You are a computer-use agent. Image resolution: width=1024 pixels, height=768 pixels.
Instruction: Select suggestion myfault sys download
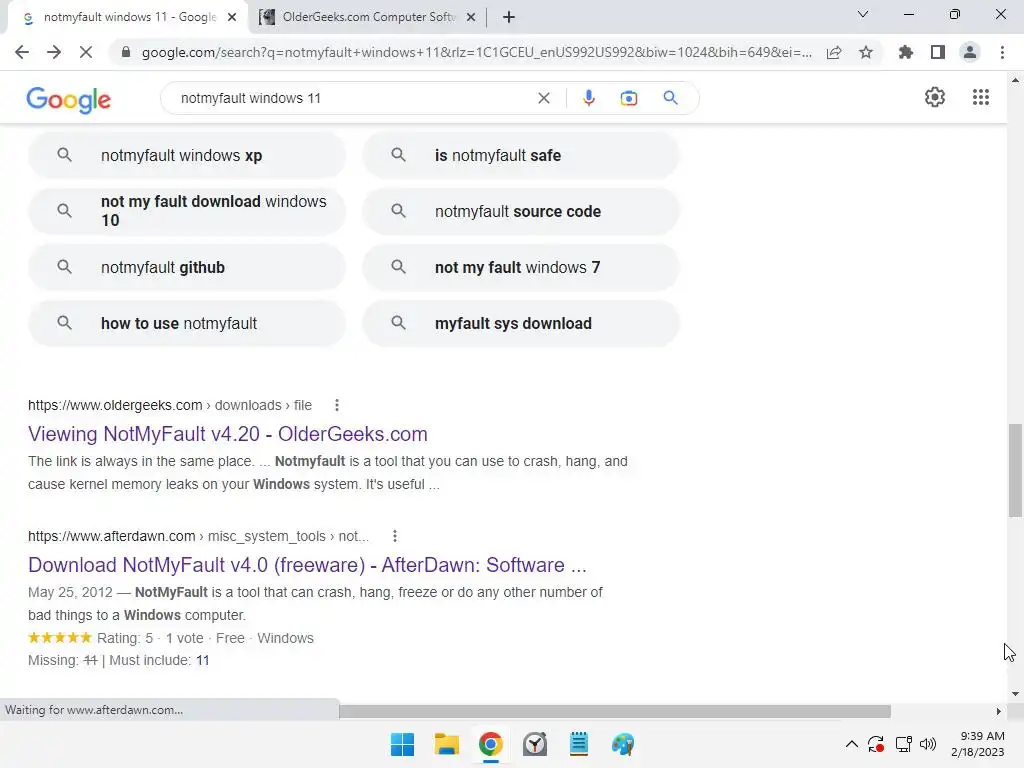tap(521, 323)
